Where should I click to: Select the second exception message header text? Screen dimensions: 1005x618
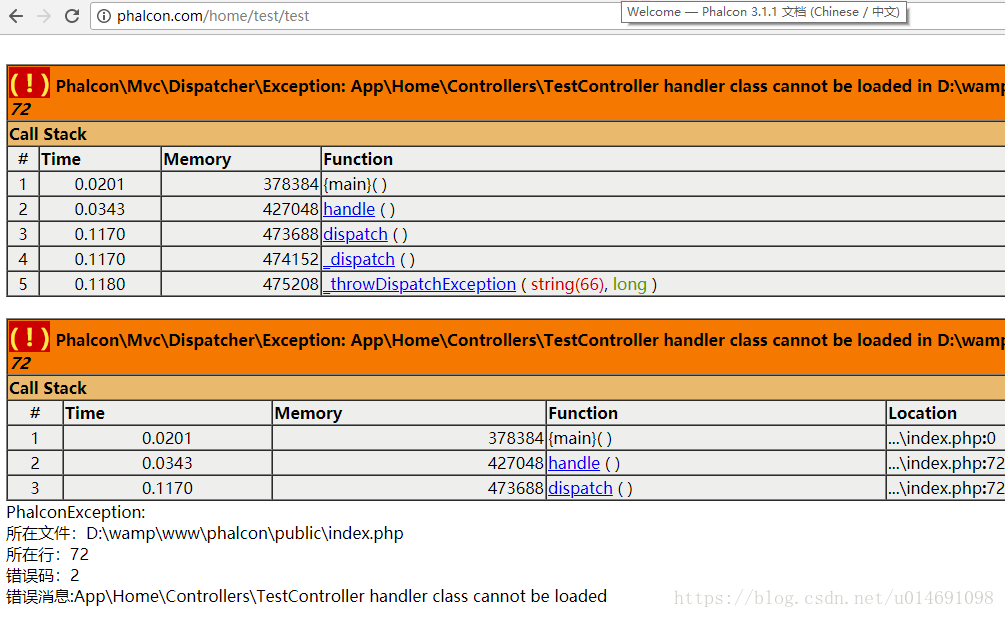[x=530, y=340]
